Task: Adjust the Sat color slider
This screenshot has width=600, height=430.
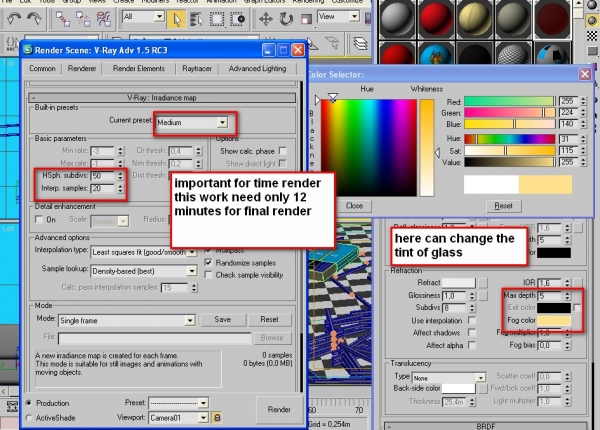Action: click(510, 150)
